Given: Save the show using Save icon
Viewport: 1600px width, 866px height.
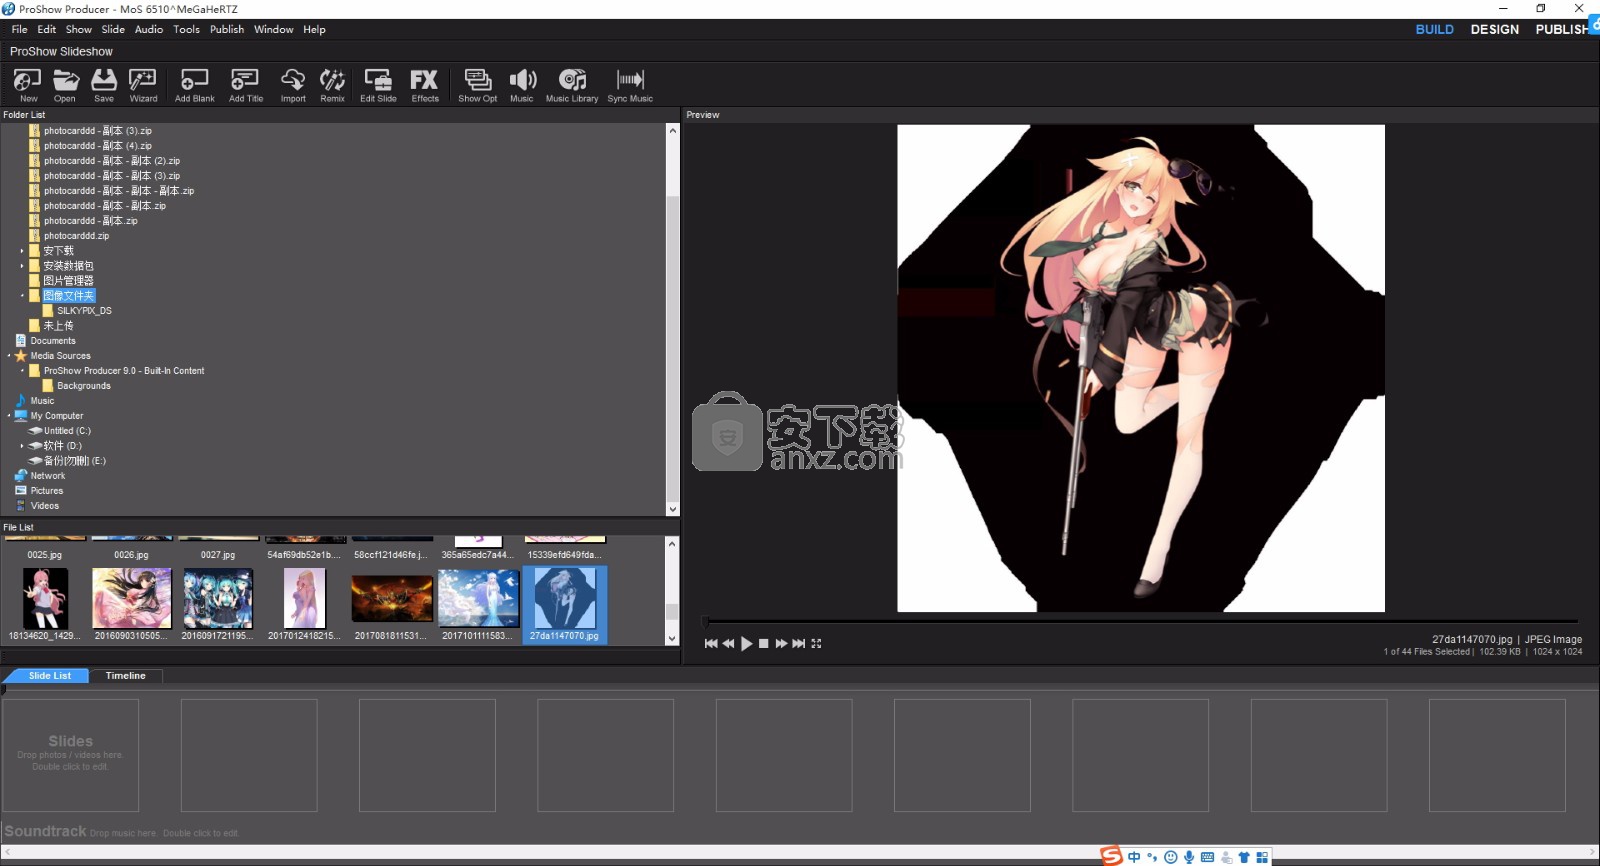Looking at the screenshot, I should 104,84.
